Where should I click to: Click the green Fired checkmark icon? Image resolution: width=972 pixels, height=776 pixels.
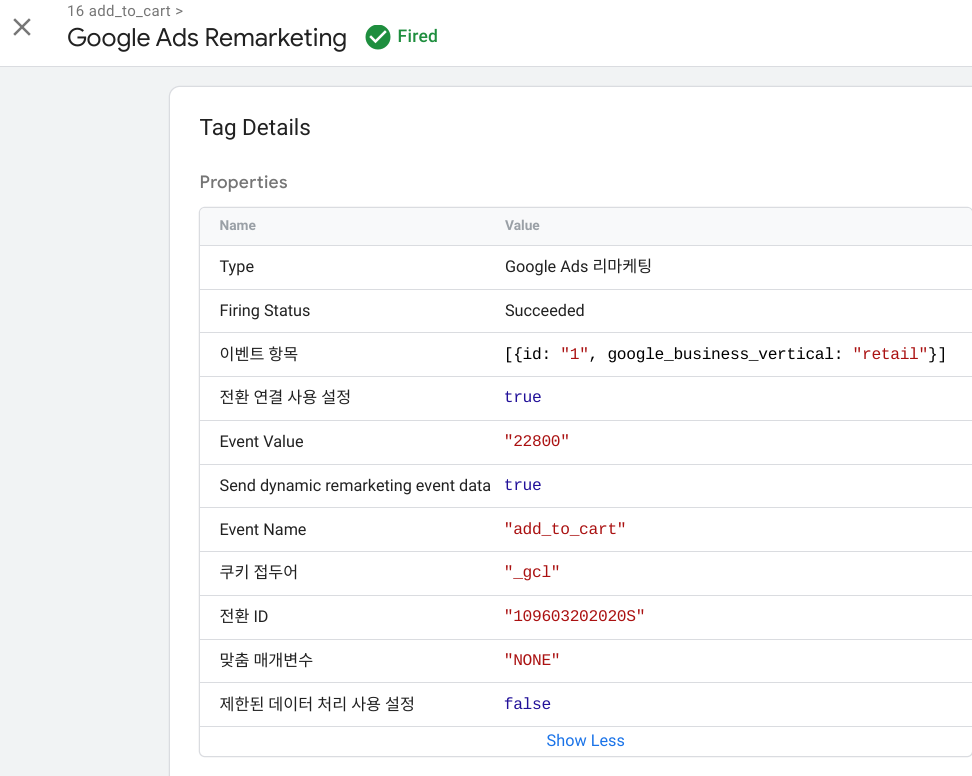coord(378,37)
